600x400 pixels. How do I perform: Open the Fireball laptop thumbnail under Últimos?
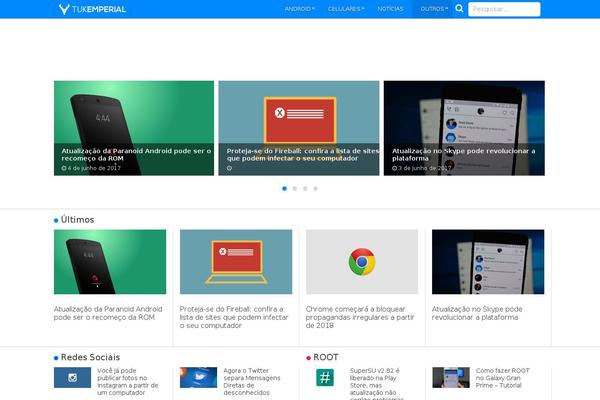(x=236, y=262)
